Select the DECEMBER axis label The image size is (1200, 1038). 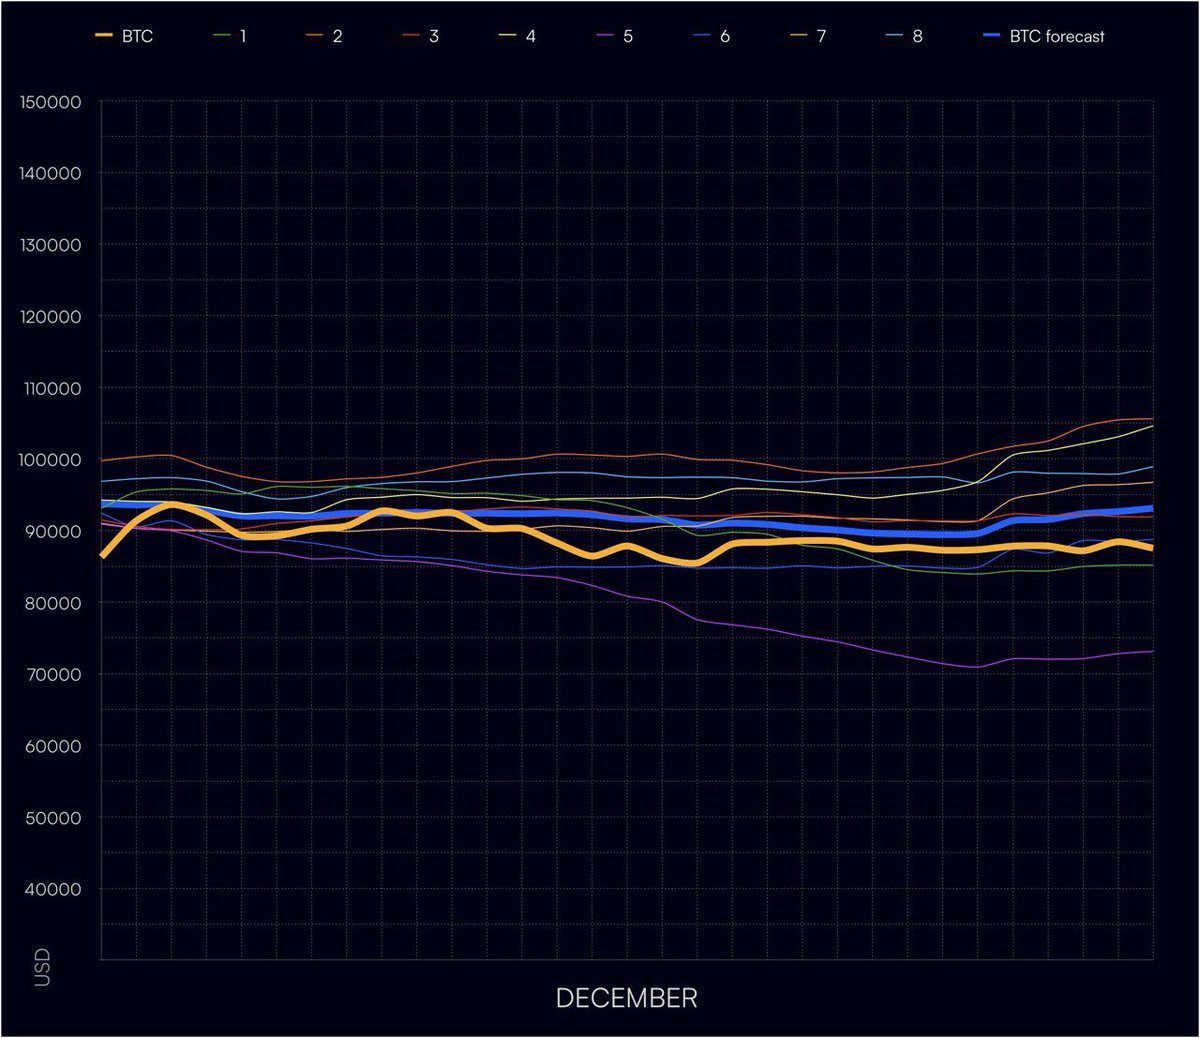(x=627, y=997)
